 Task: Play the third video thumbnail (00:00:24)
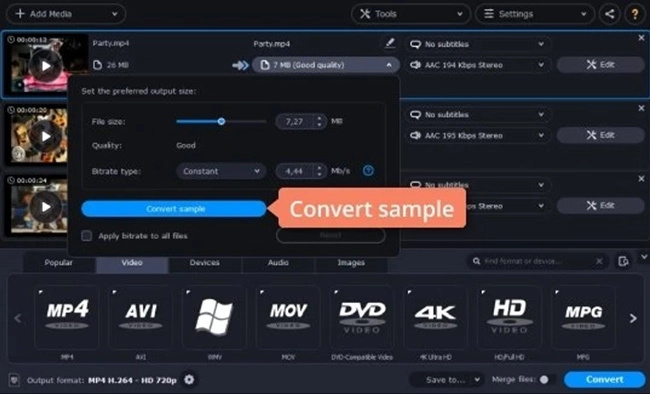pyautogui.click(x=46, y=207)
